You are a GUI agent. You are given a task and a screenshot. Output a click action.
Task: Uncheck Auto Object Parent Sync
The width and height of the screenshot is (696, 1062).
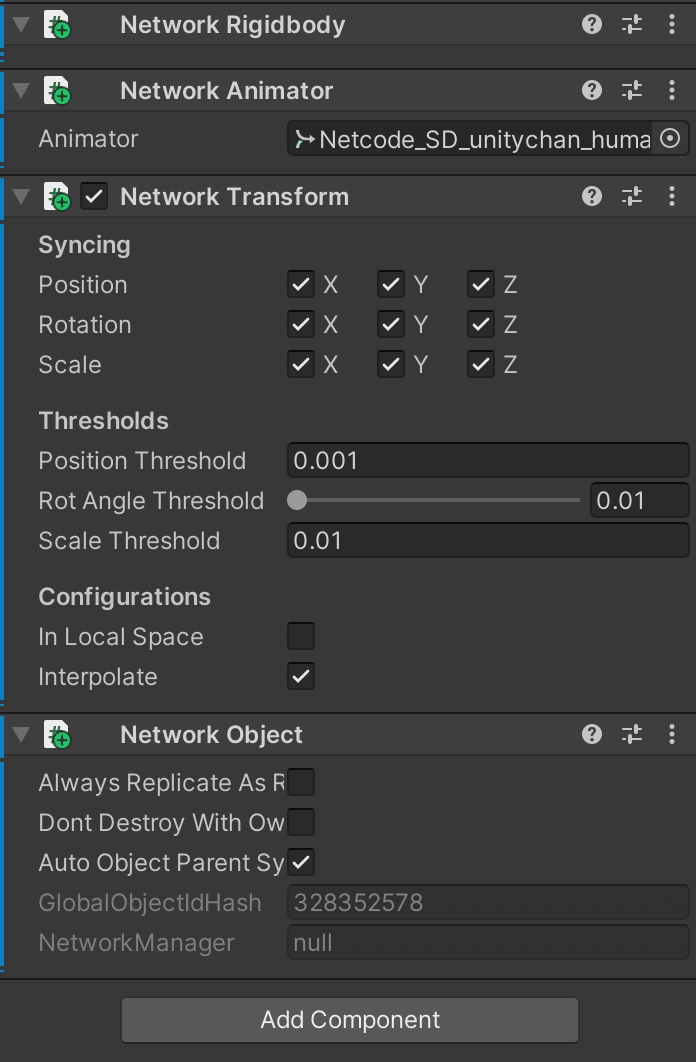point(301,862)
